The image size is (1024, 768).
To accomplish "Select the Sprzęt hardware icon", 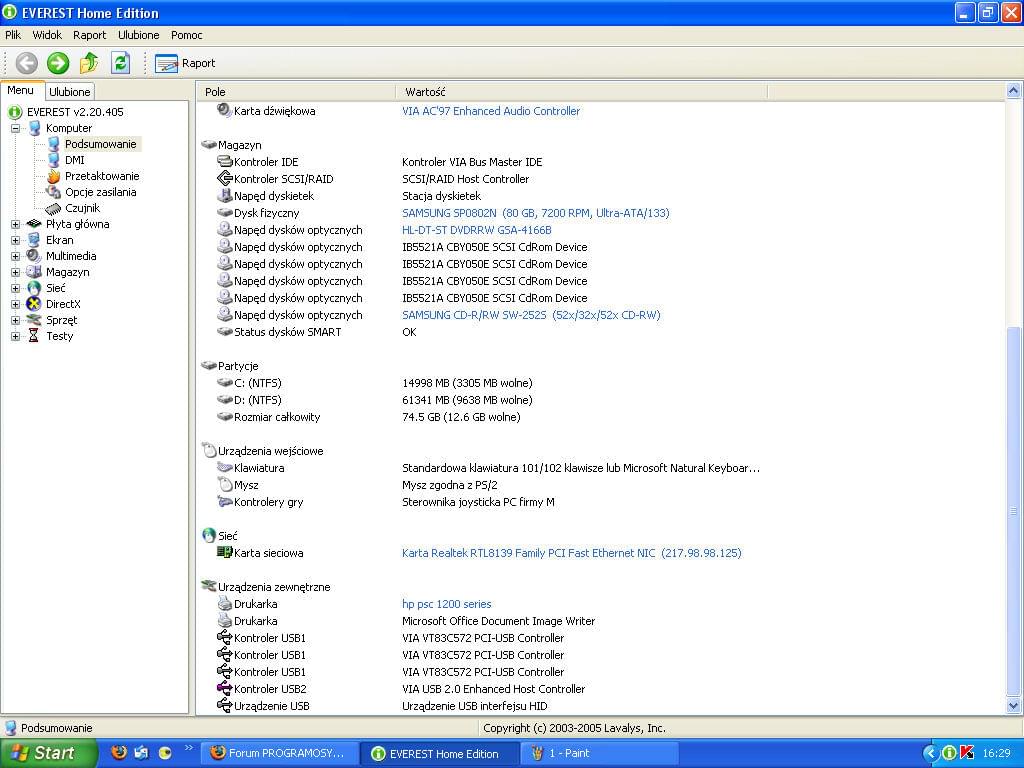I will [34, 320].
